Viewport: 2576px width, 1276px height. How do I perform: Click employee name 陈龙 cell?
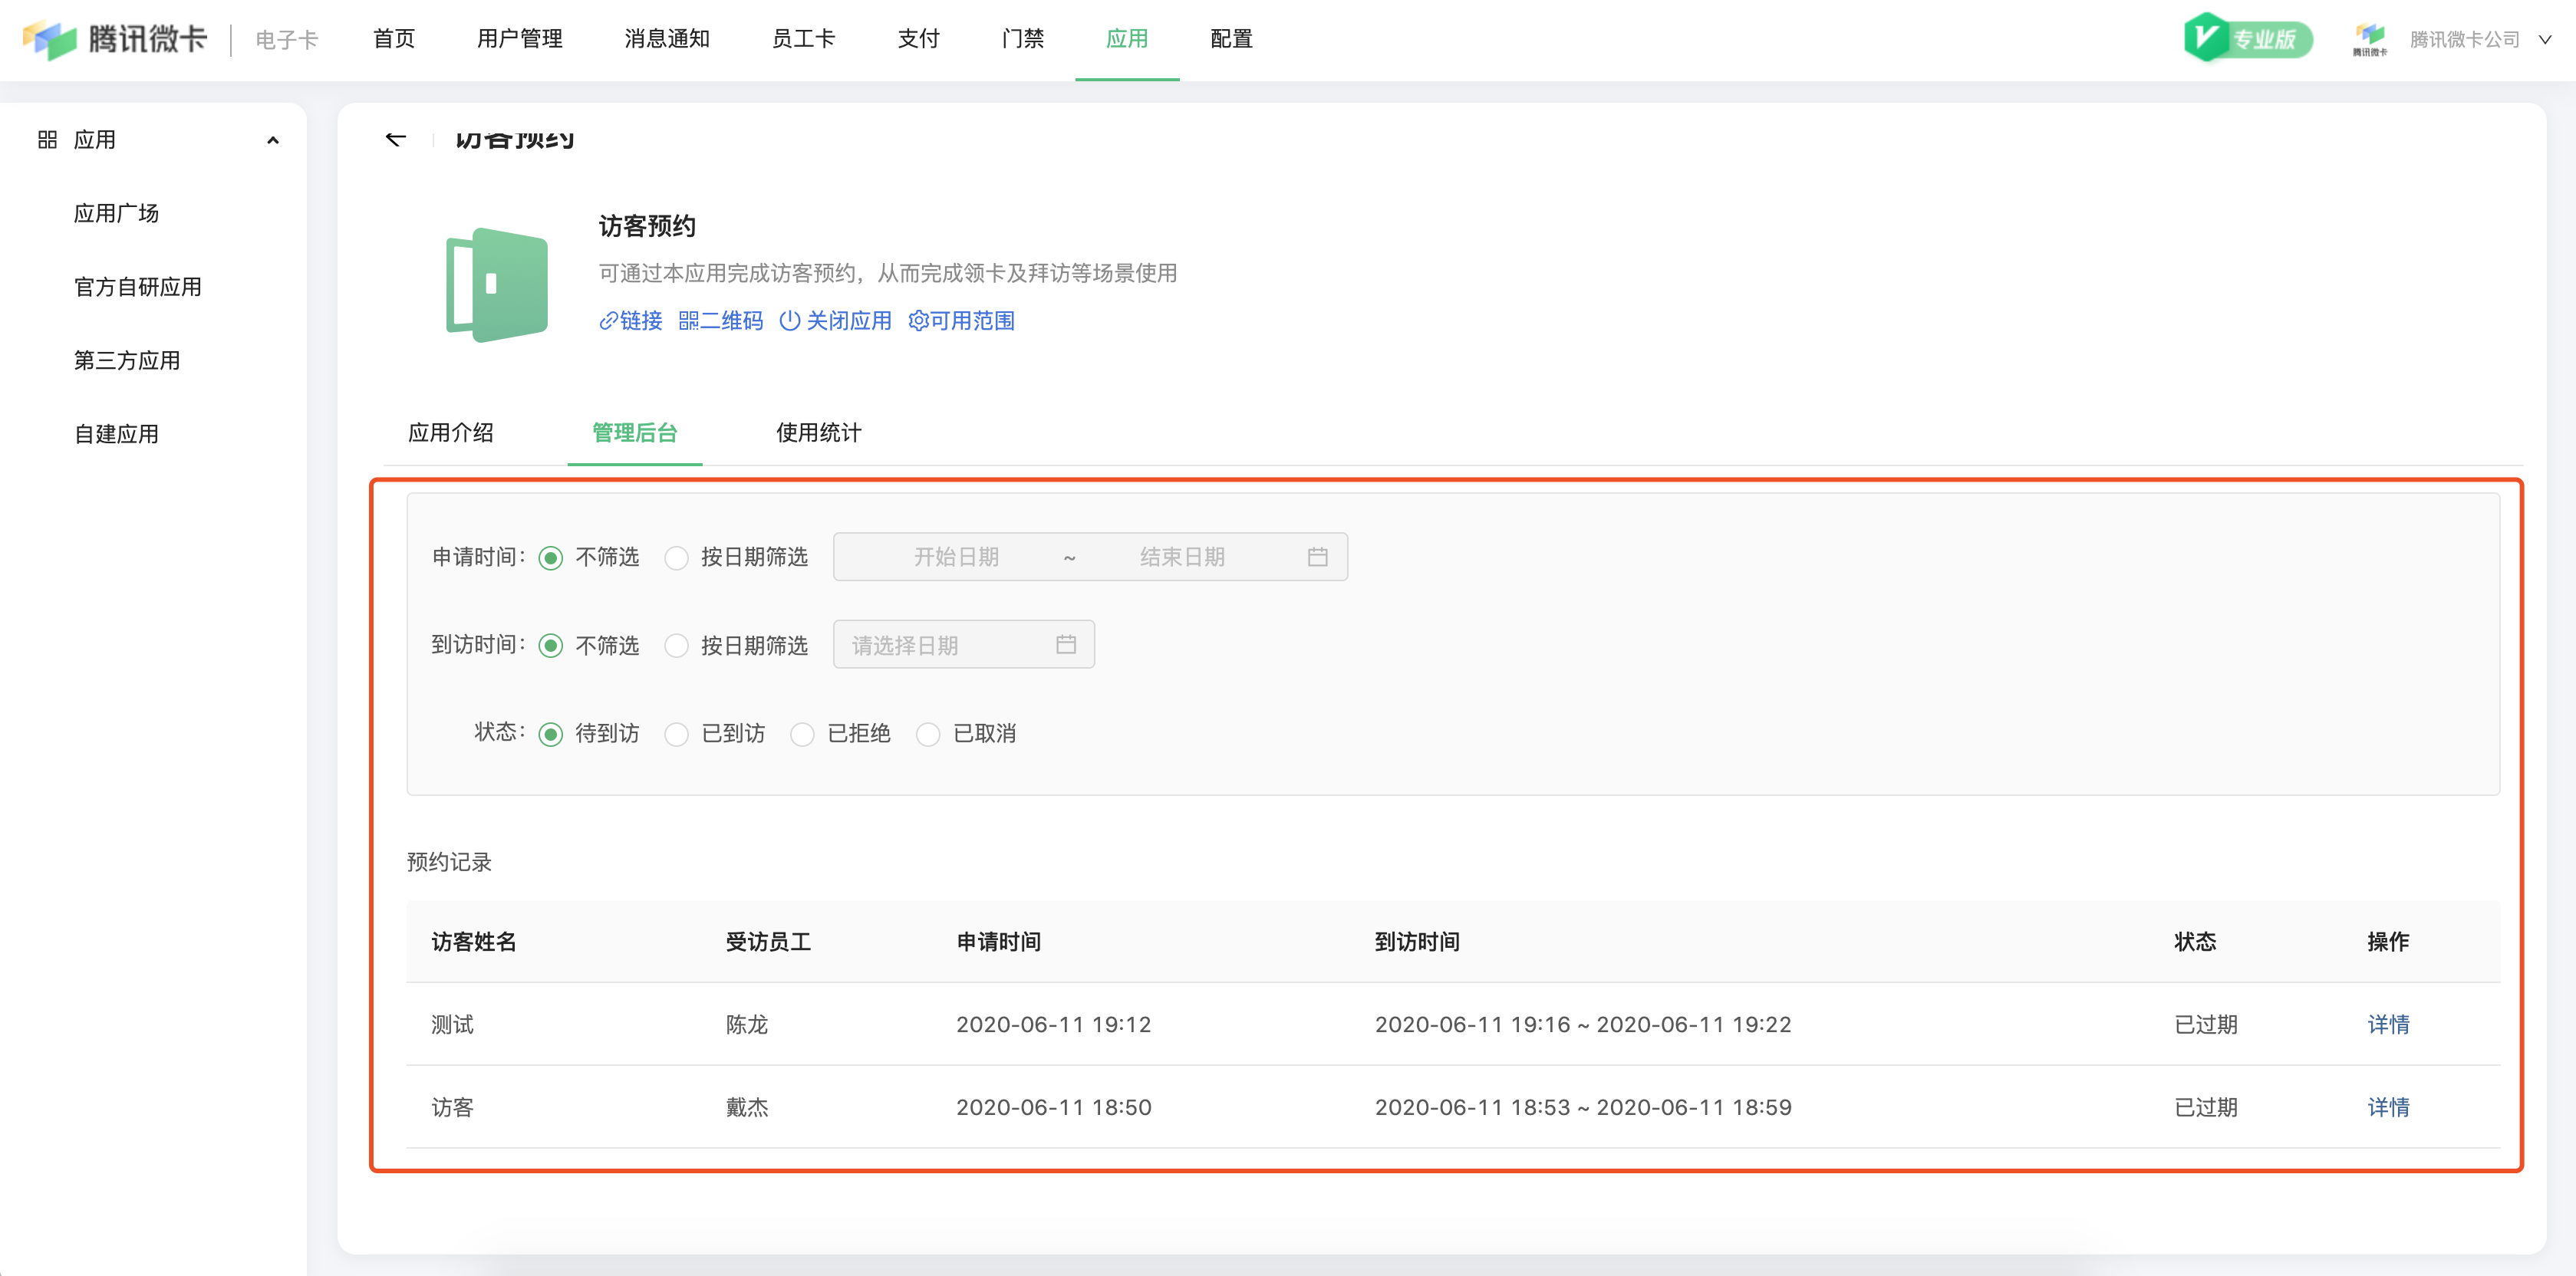click(747, 1024)
